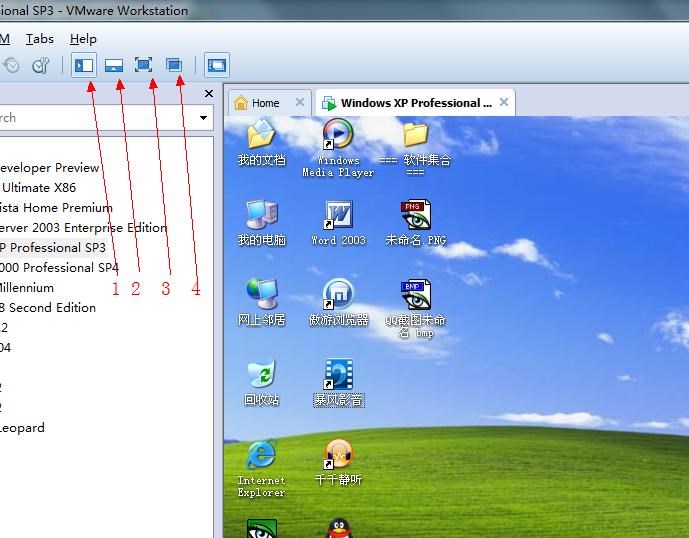
Task: Select Second Edition virtual machine entry
Action: click(48, 307)
